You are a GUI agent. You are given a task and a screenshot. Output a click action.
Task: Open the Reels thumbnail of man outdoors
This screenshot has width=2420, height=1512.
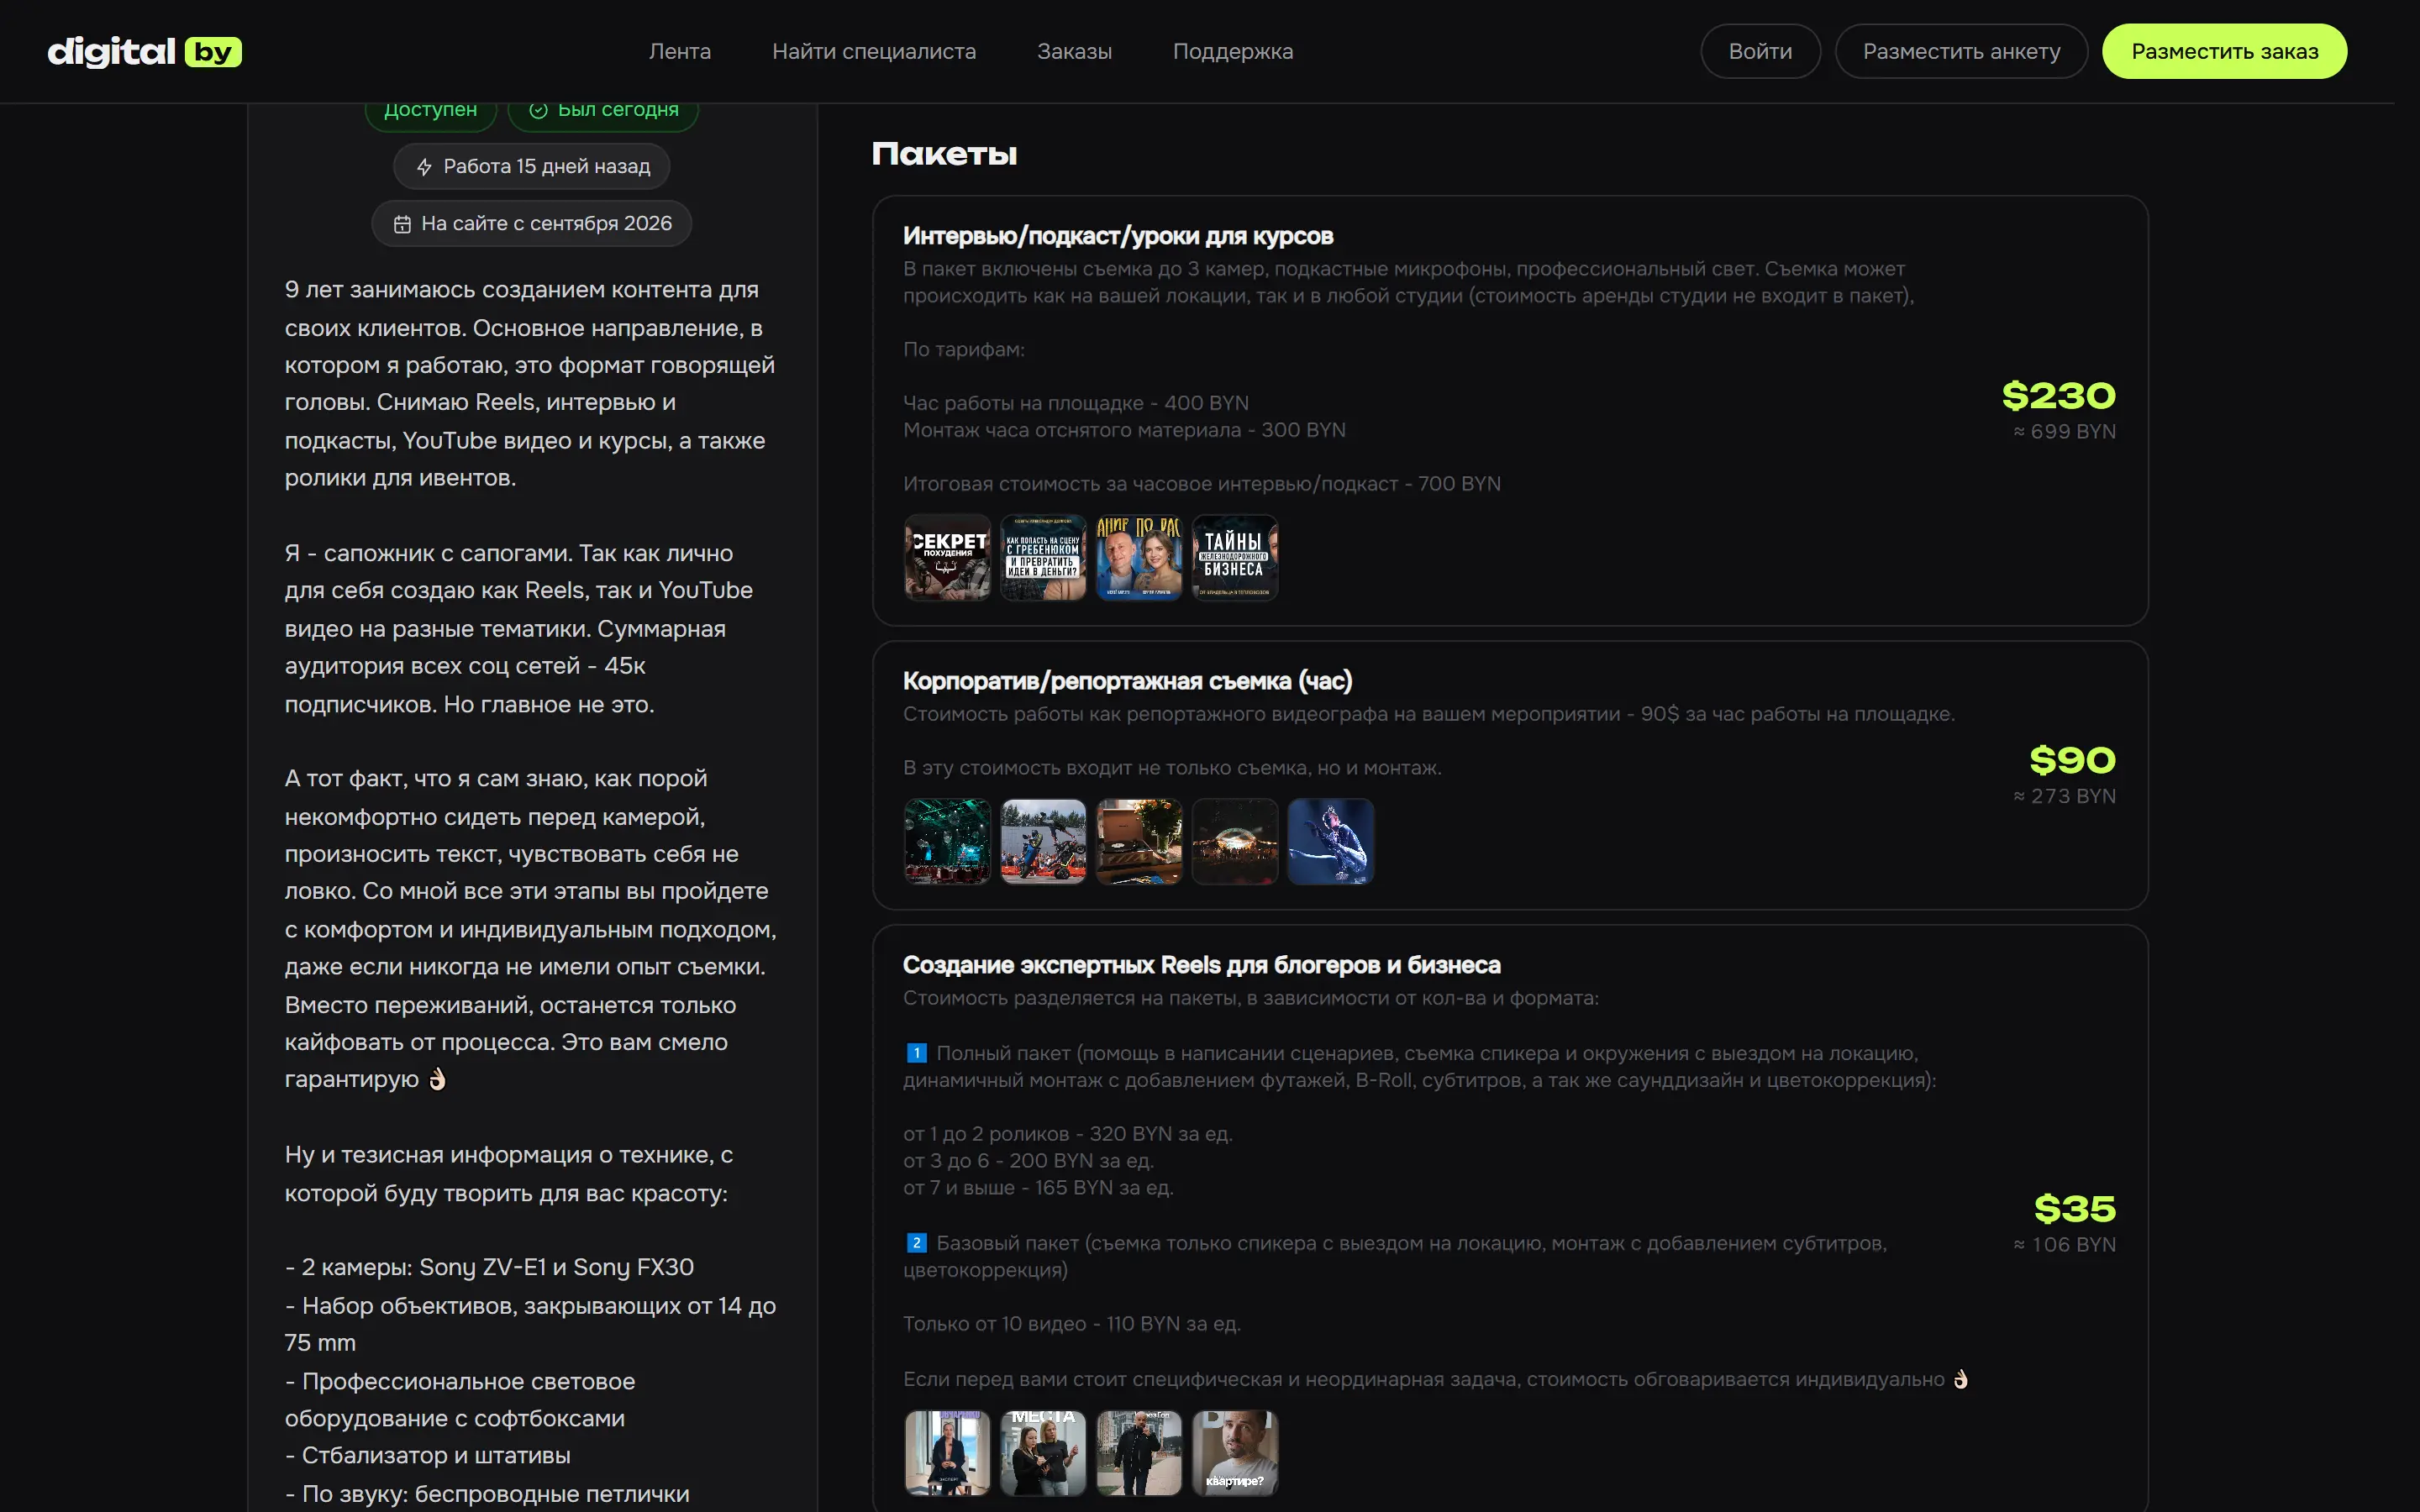1139,1453
